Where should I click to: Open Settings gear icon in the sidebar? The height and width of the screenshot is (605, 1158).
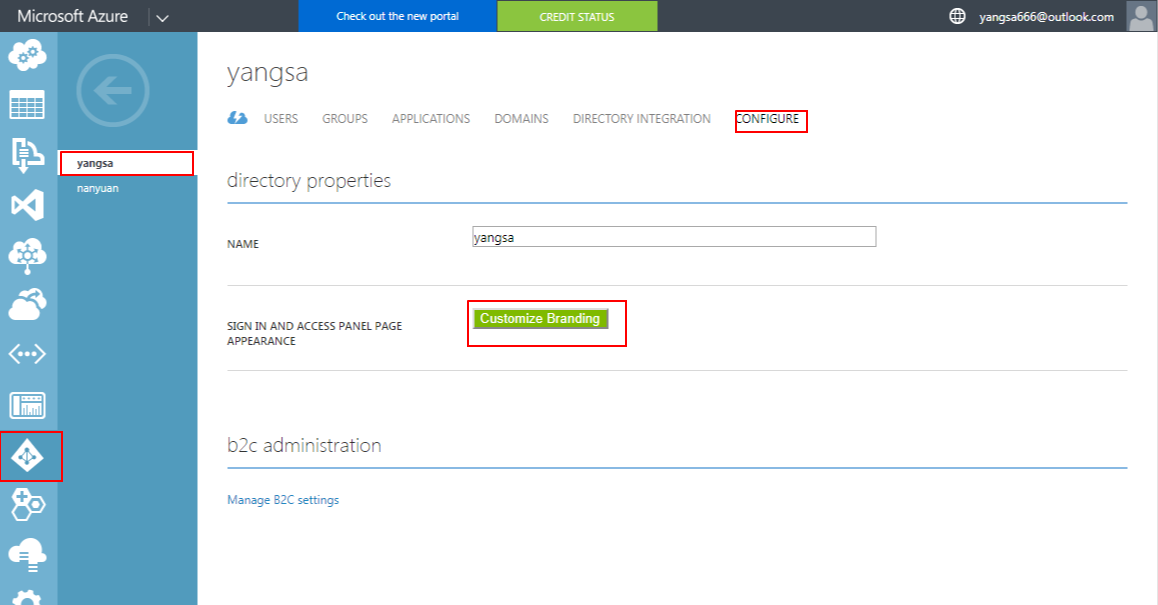(x=27, y=597)
